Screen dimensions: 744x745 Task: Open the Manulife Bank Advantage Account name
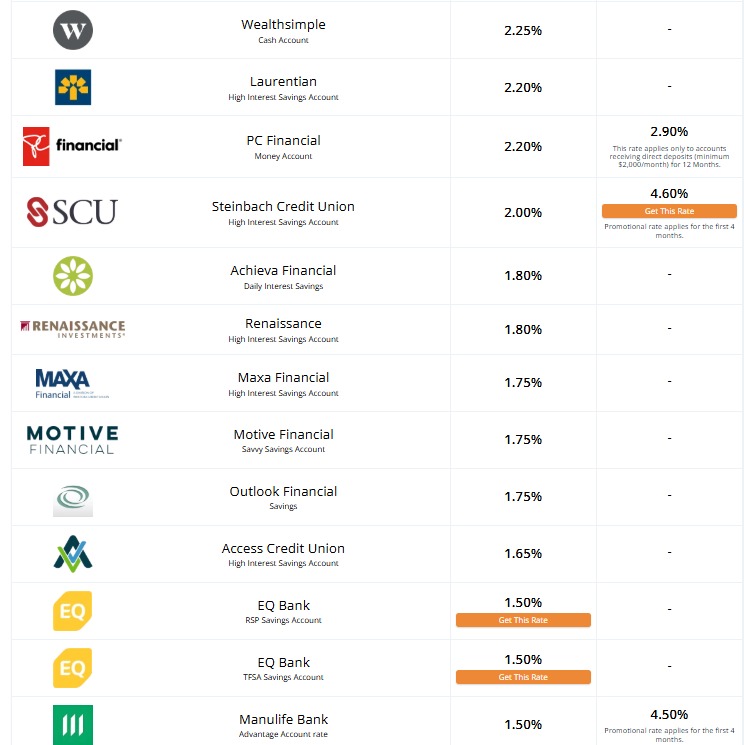coord(283,720)
